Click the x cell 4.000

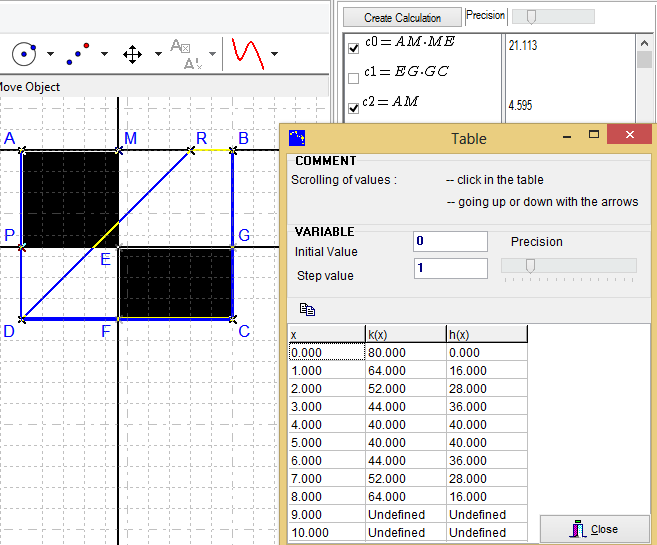tap(327, 424)
